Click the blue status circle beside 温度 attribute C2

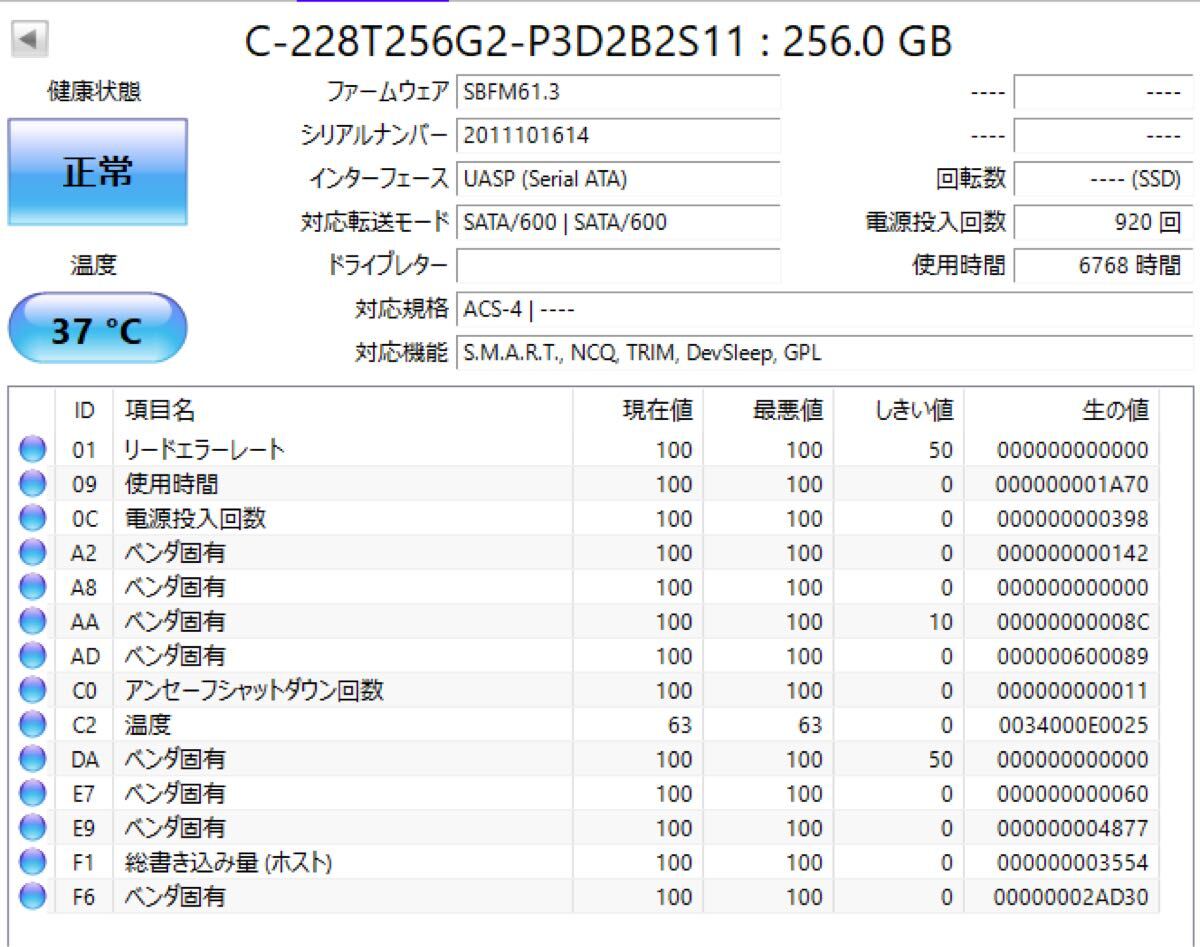[31, 724]
